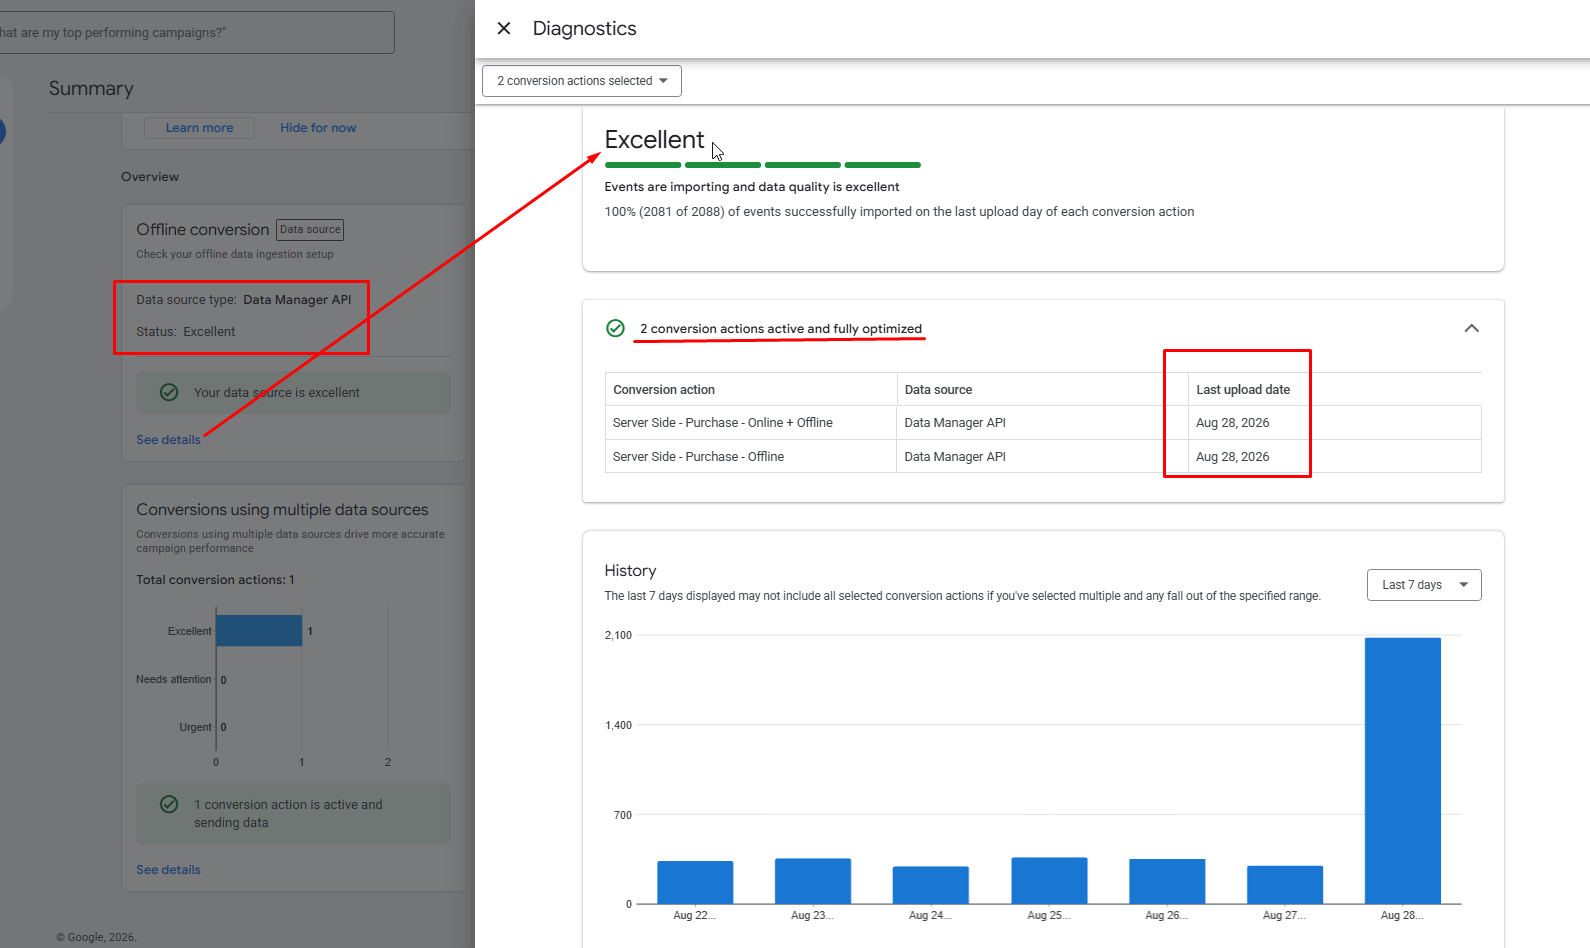Click the Excellent status heading

click(654, 140)
